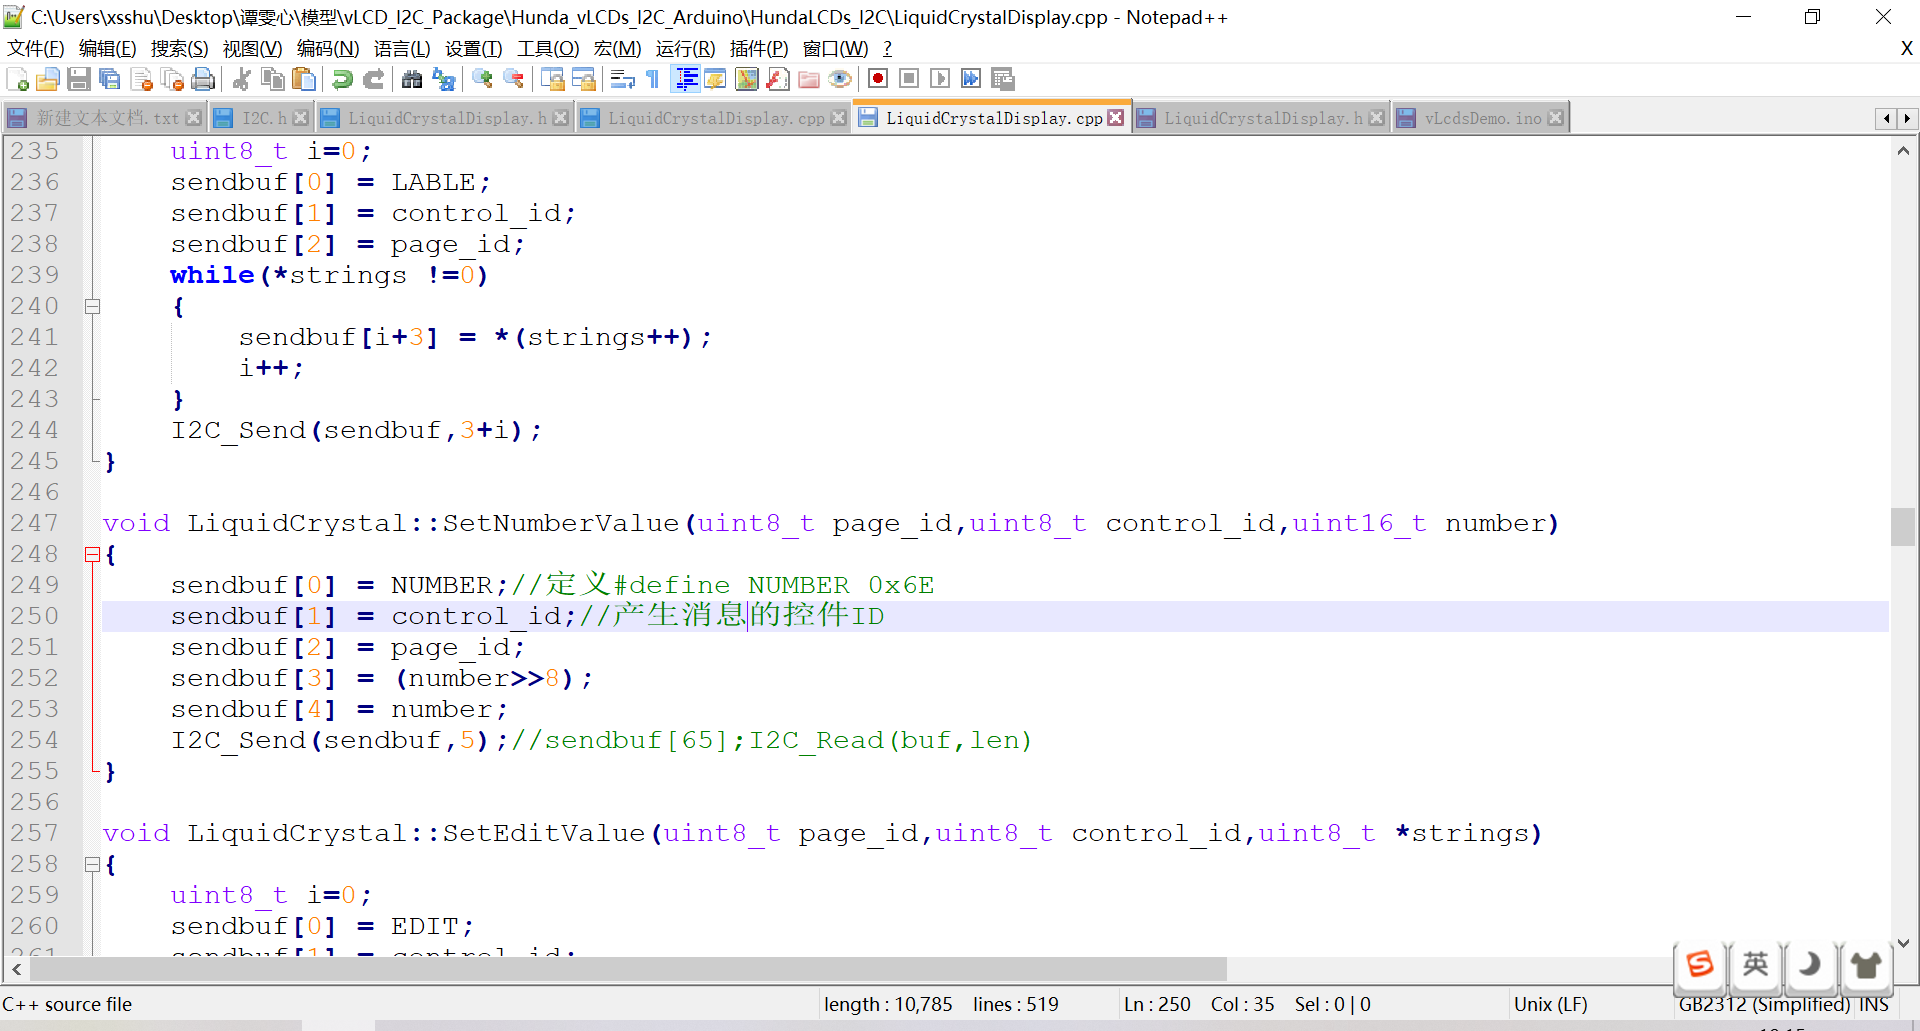
Task: Switch to the I2C.h tab
Action: tap(260, 118)
